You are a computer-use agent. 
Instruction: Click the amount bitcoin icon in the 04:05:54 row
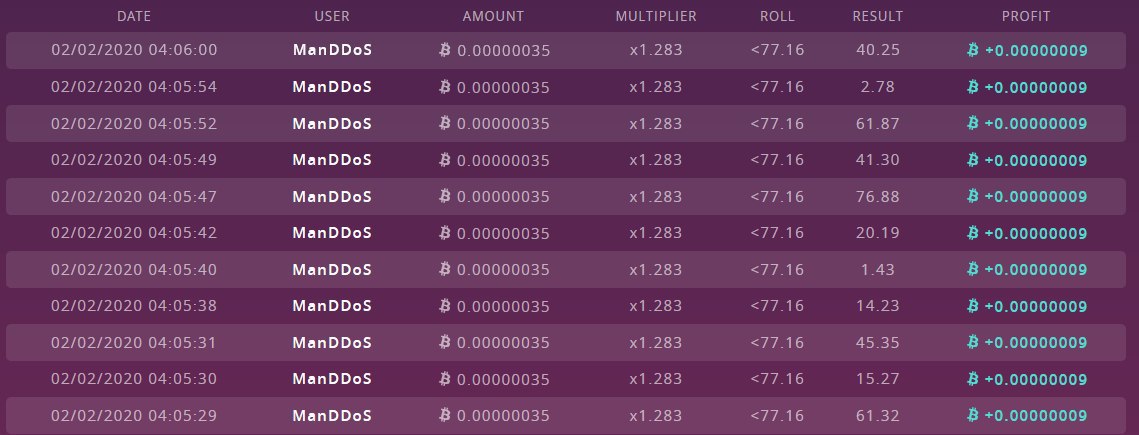(x=445, y=86)
